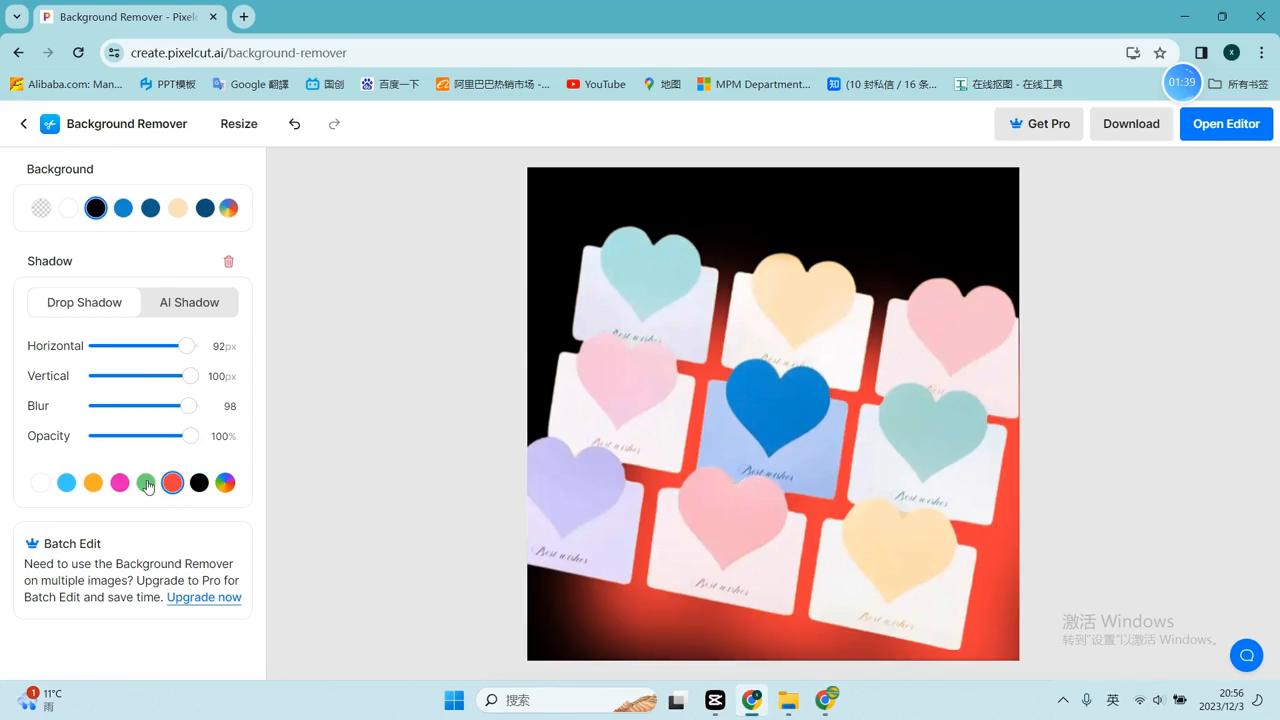
Task: Click the Upgrade now link
Action: 204,597
